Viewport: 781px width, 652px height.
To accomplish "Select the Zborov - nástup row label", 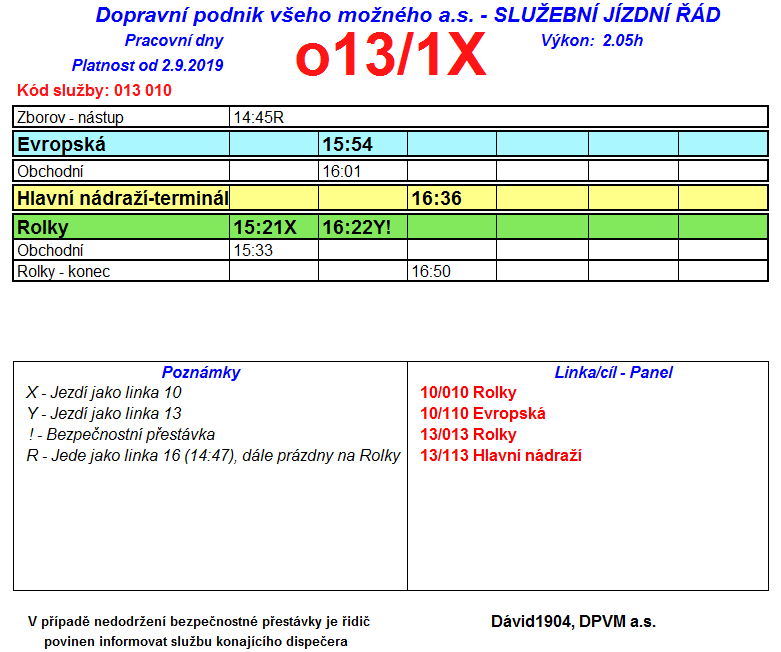I will pyautogui.click(x=121, y=117).
